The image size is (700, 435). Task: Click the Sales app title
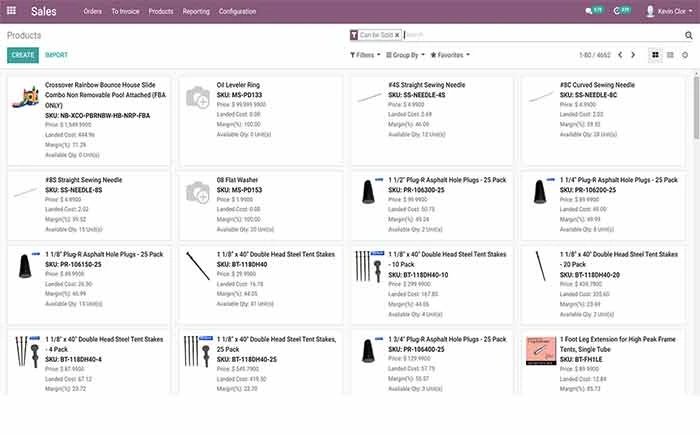44,11
